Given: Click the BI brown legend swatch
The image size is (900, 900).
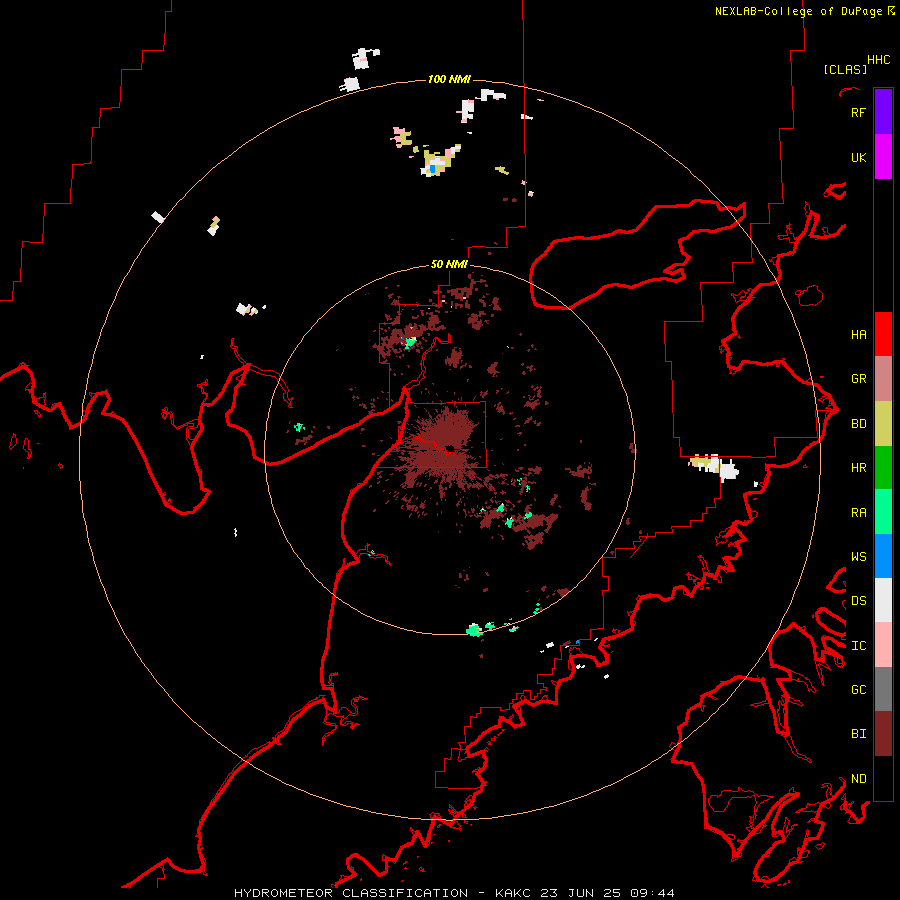Looking at the screenshot, I should pos(883,734).
